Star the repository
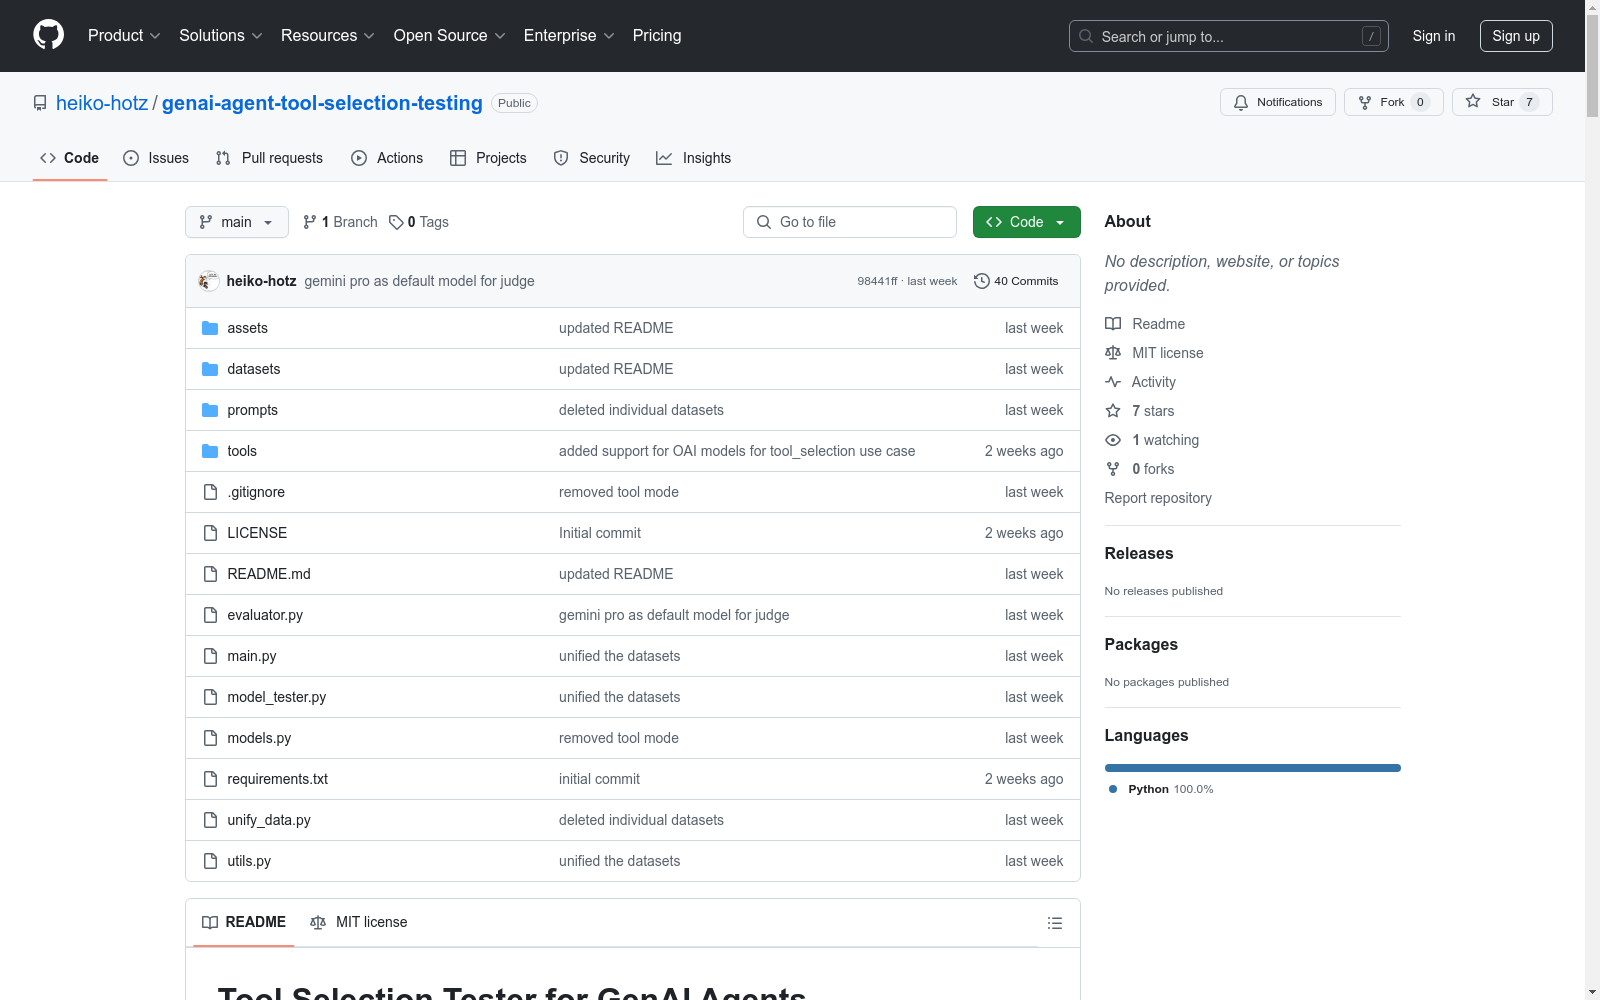The image size is (1600, 1000). click(x=1502, y=102)
